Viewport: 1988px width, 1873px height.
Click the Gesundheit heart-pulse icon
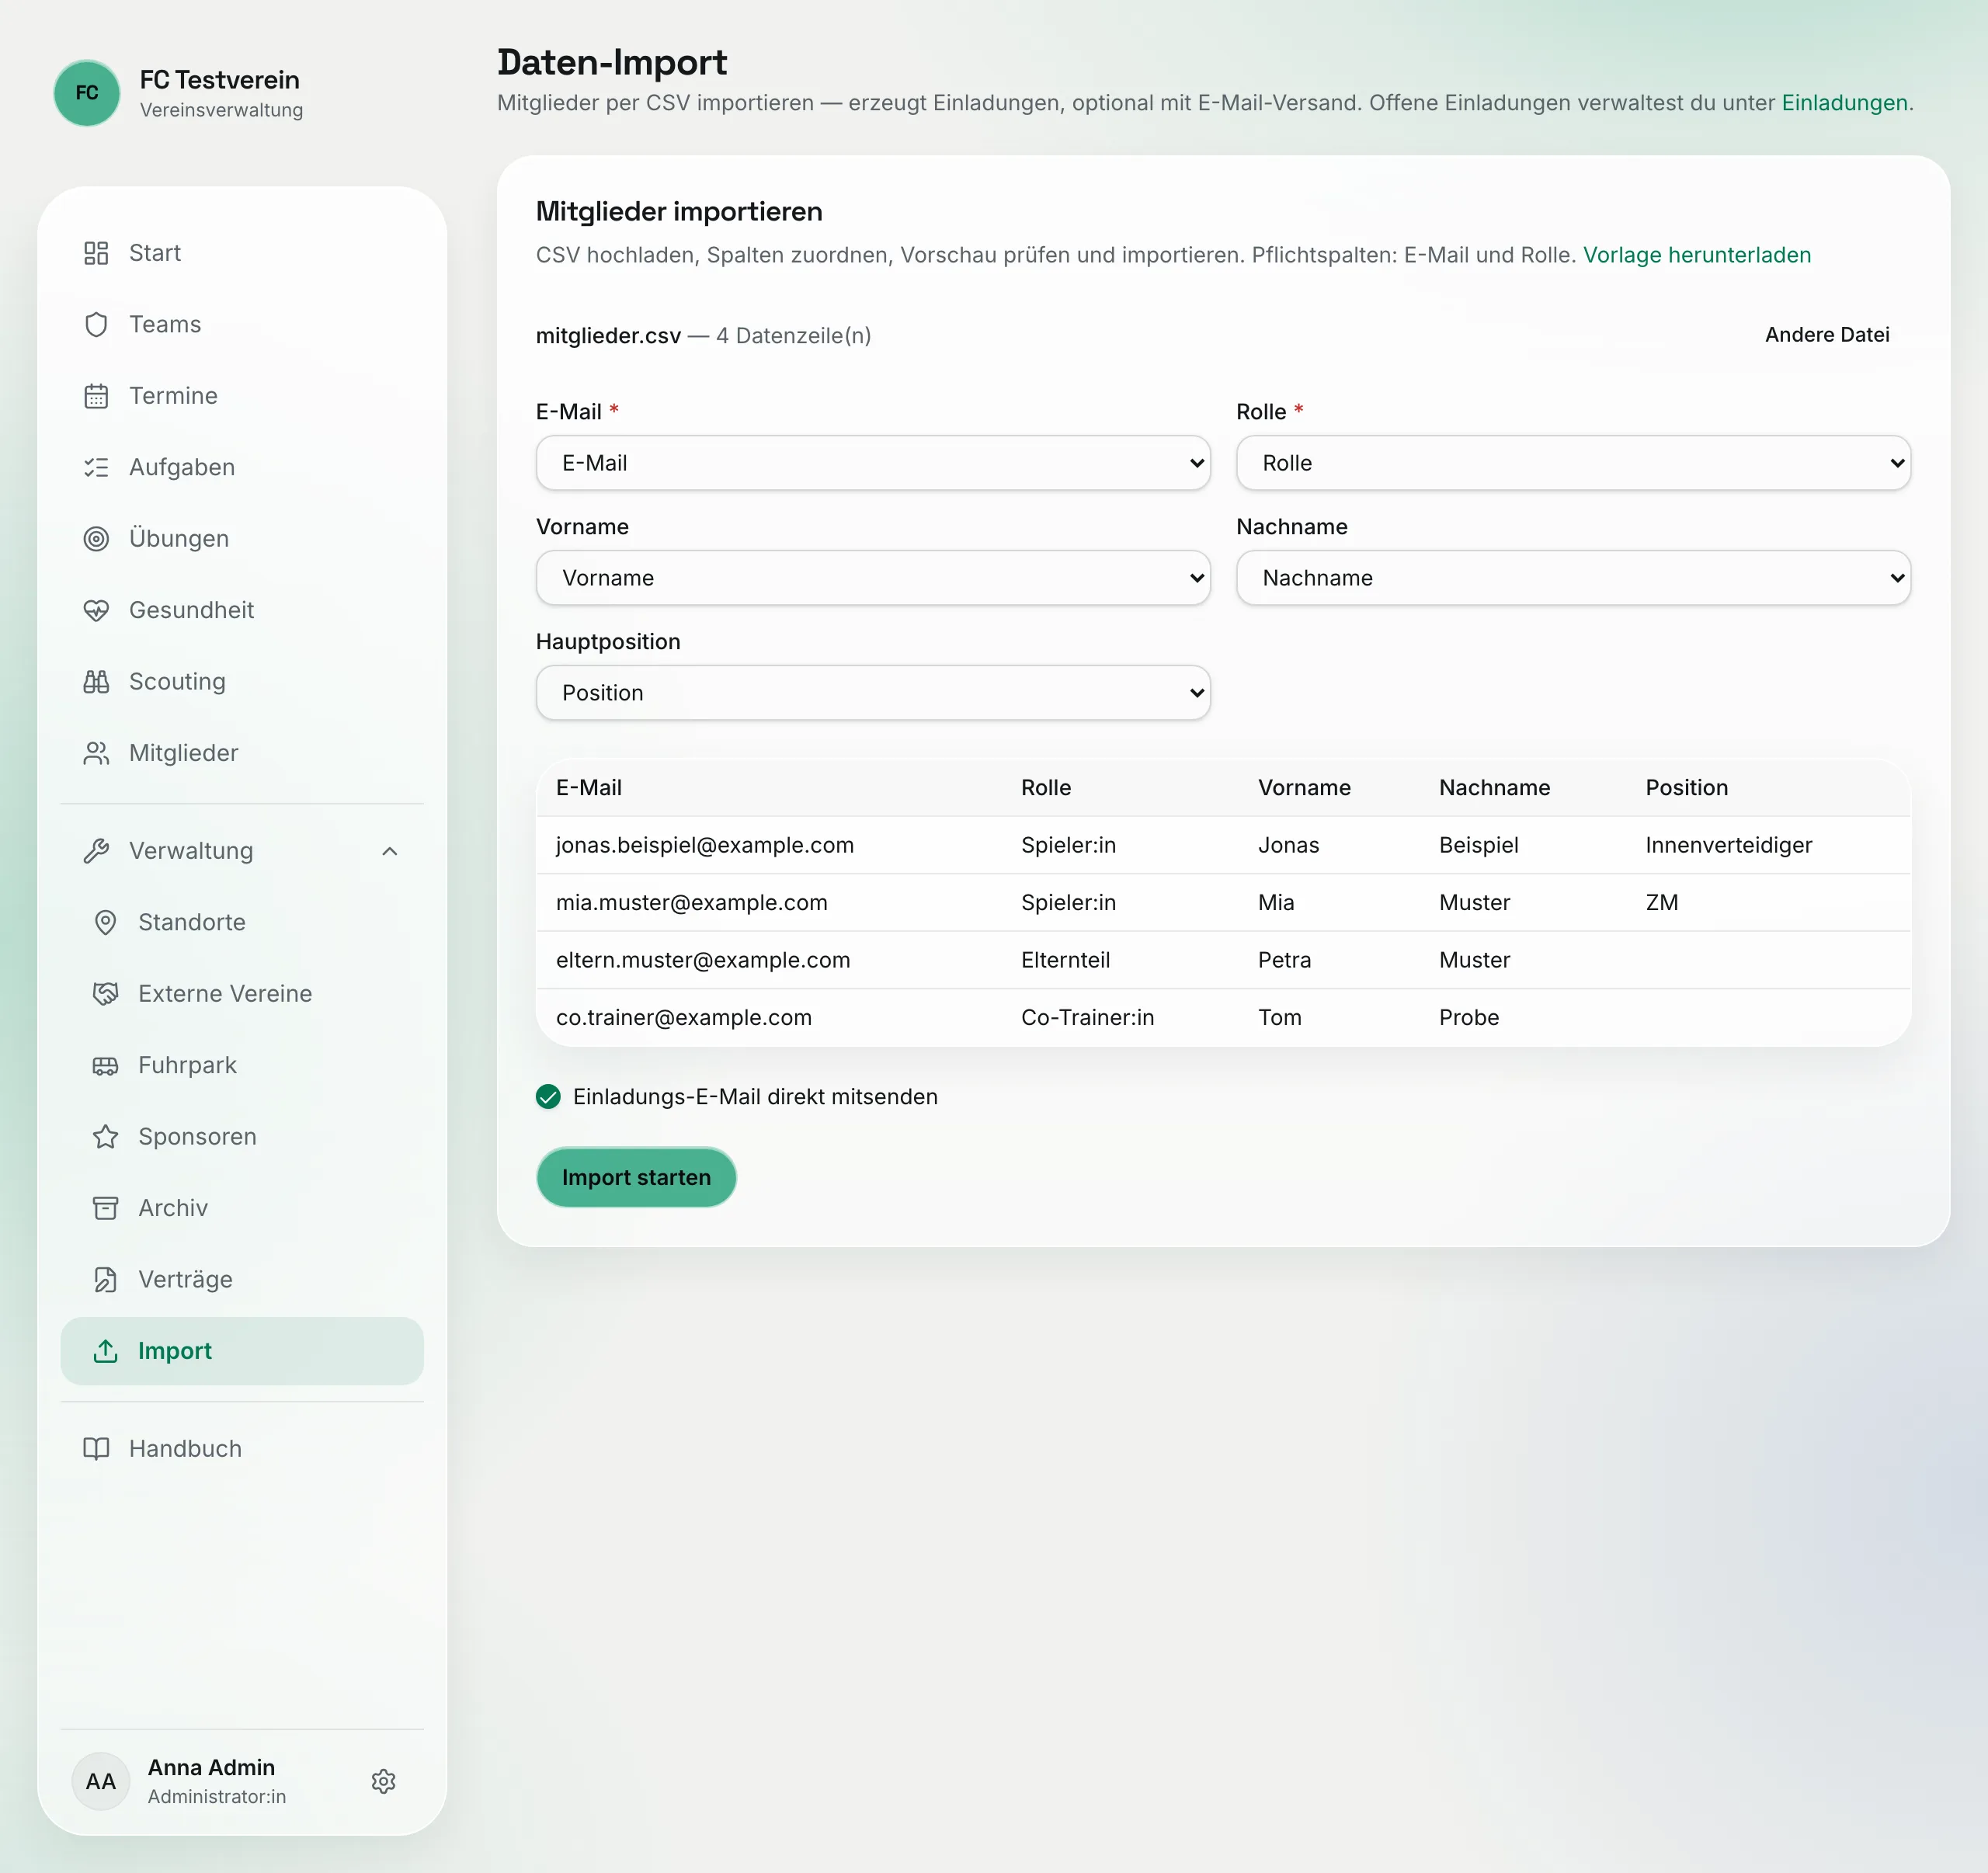(96, 610)
